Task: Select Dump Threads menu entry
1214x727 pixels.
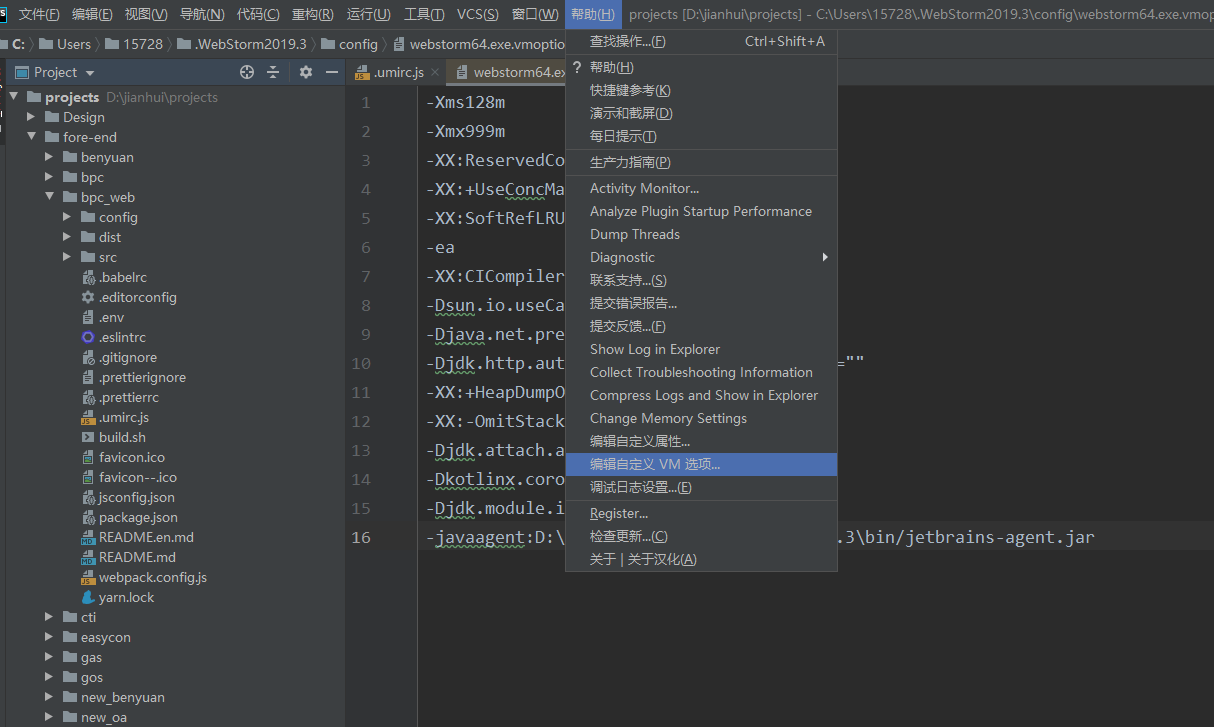Action: click(701, 234)
